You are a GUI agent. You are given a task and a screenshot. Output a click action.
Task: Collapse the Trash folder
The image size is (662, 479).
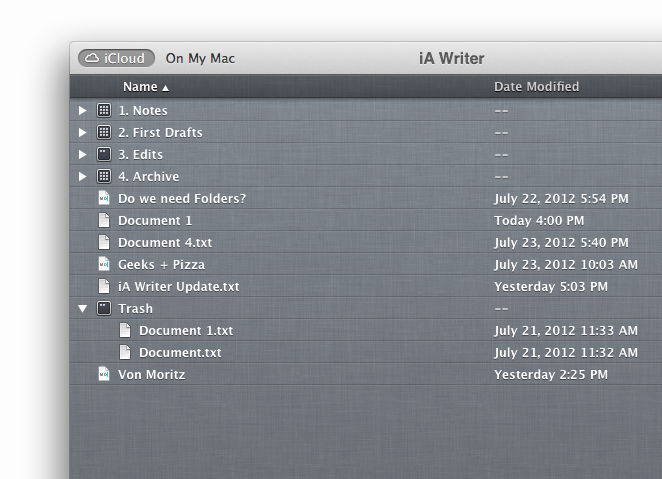click(x=83, y=309)
